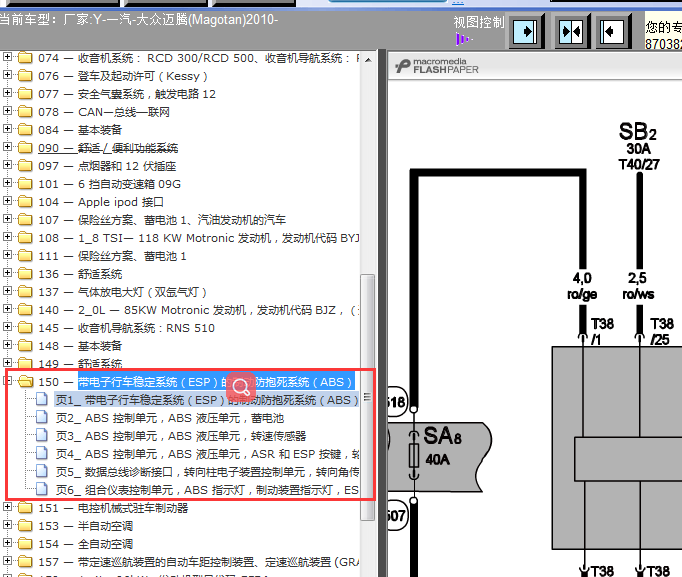
Task: Open folder icon for 097 点烟器和12伏插座
Action: (25, 166)
